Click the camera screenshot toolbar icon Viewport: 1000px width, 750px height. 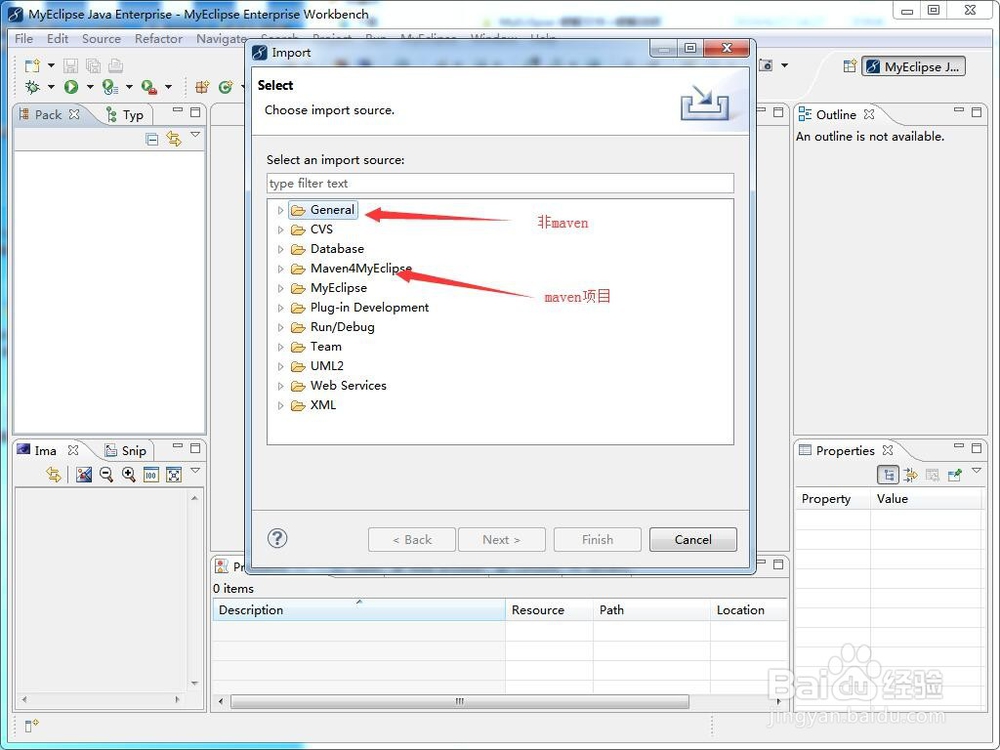[x=766, y=65]
